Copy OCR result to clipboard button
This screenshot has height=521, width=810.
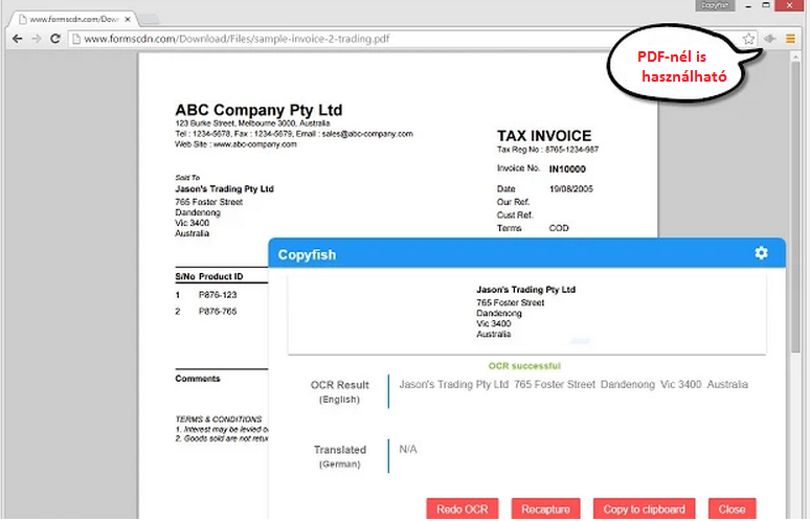pyautogui.click(x=644, y=509)
